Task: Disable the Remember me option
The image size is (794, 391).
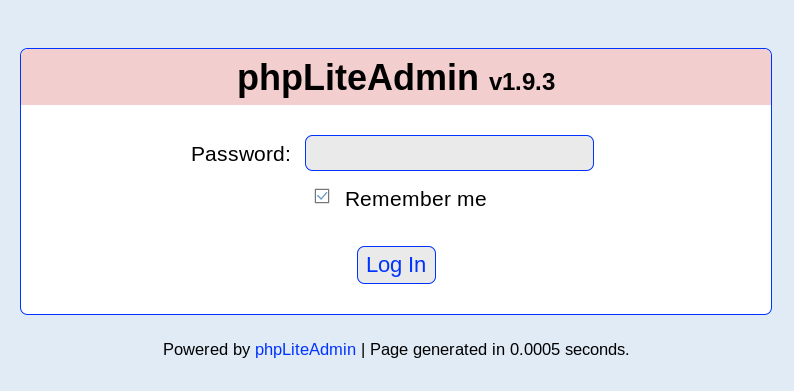Action: (322, 196)
